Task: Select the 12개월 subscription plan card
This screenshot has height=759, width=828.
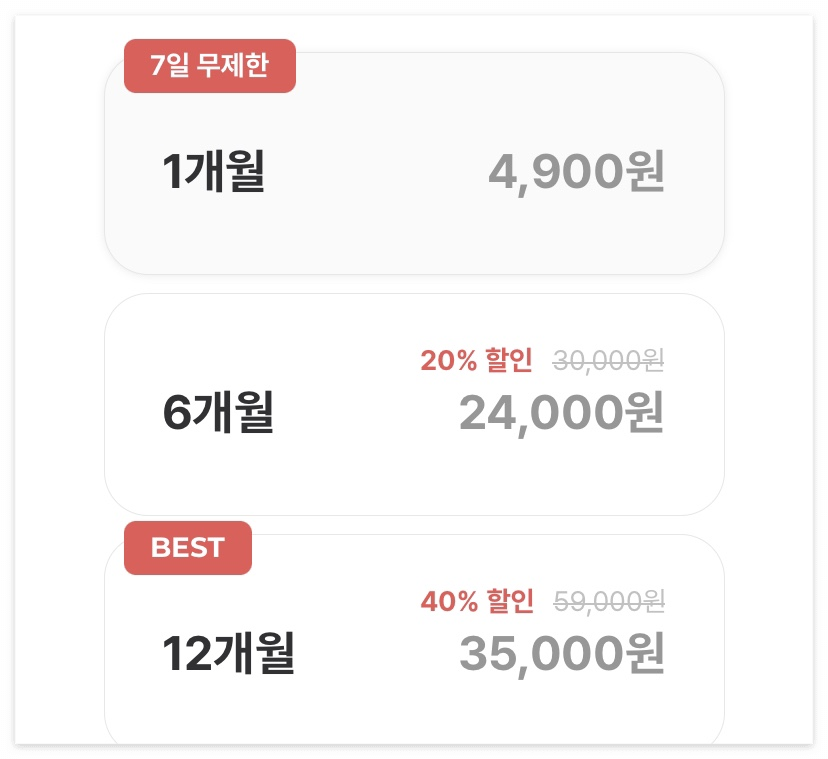Action: coord(415,639)
